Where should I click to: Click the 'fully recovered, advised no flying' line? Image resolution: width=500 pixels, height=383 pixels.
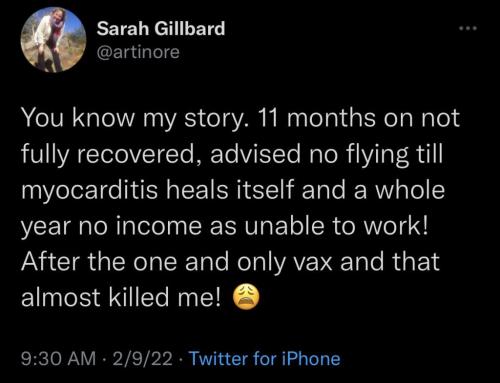[232, 155]
